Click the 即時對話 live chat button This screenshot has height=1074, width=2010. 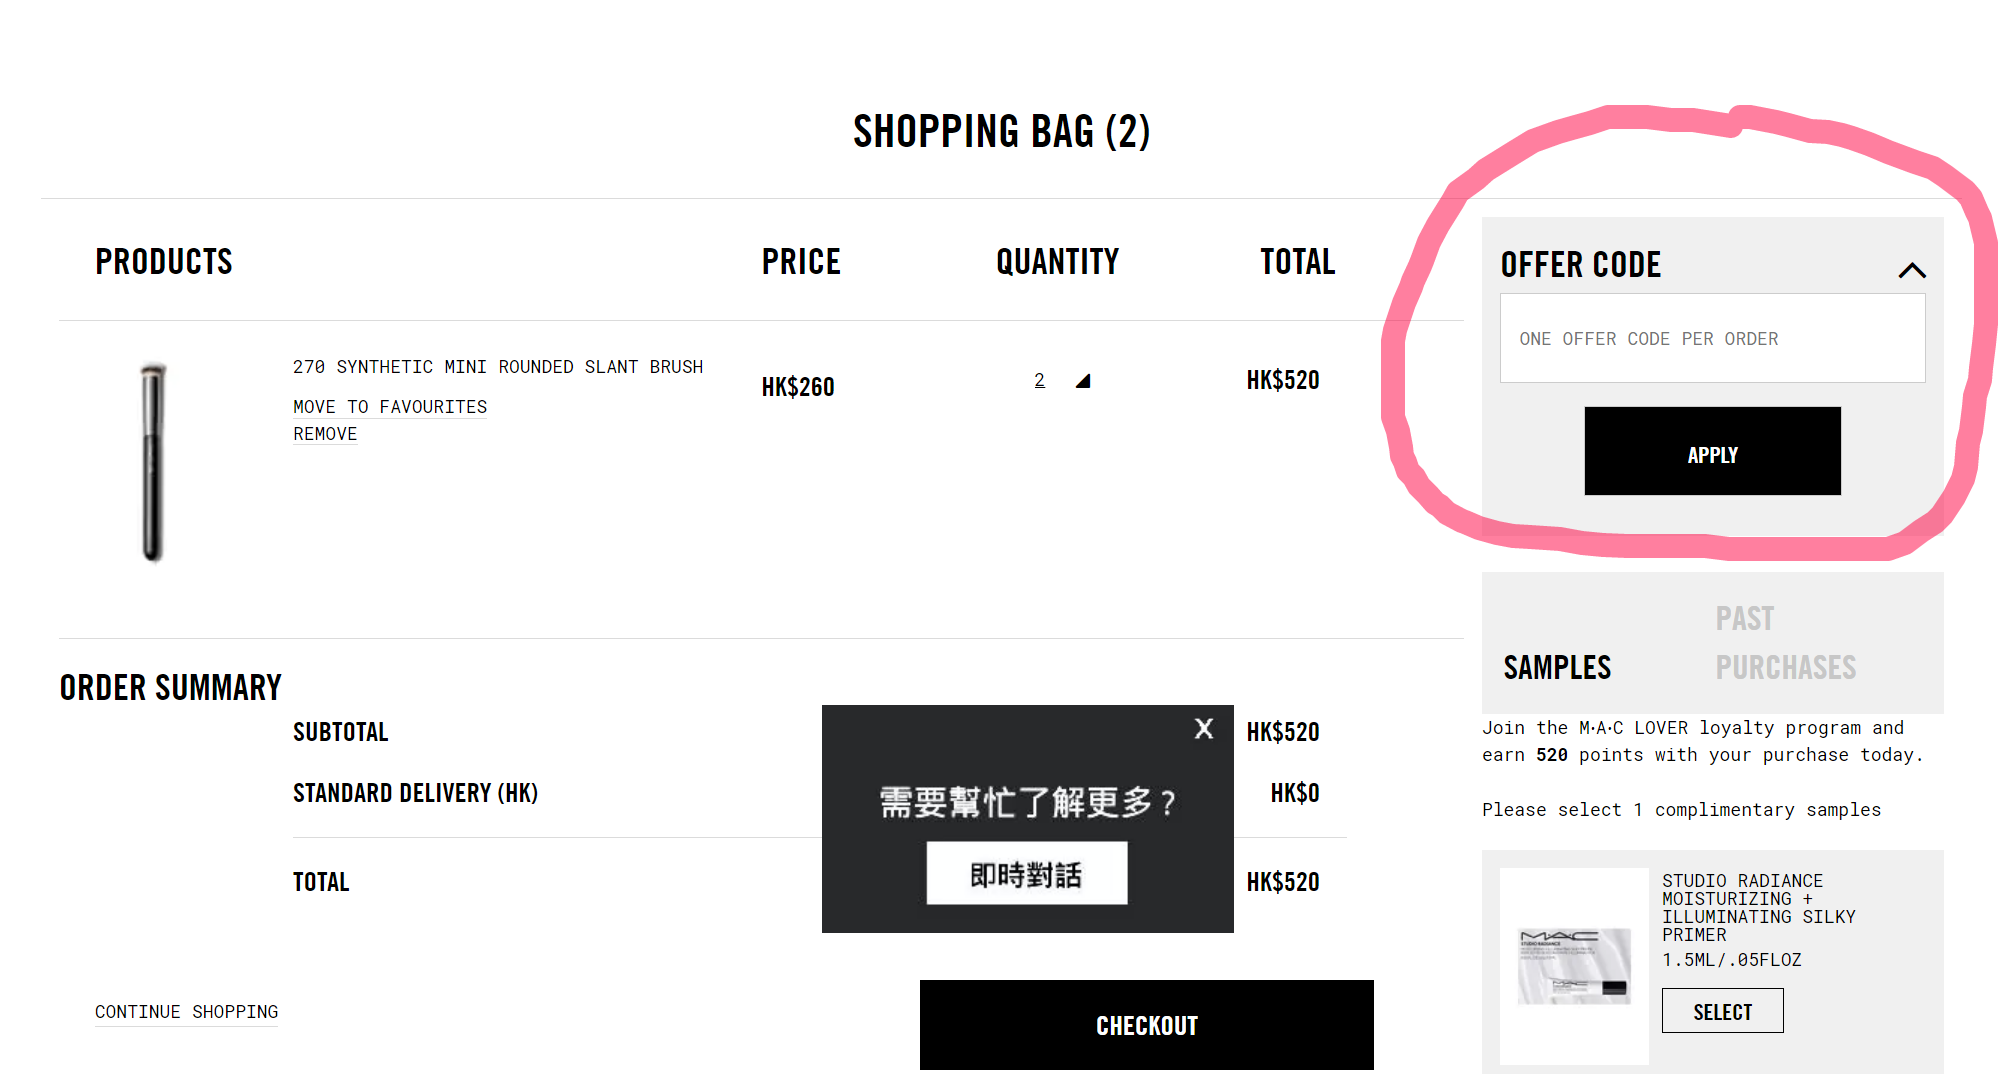[1026, 871]
